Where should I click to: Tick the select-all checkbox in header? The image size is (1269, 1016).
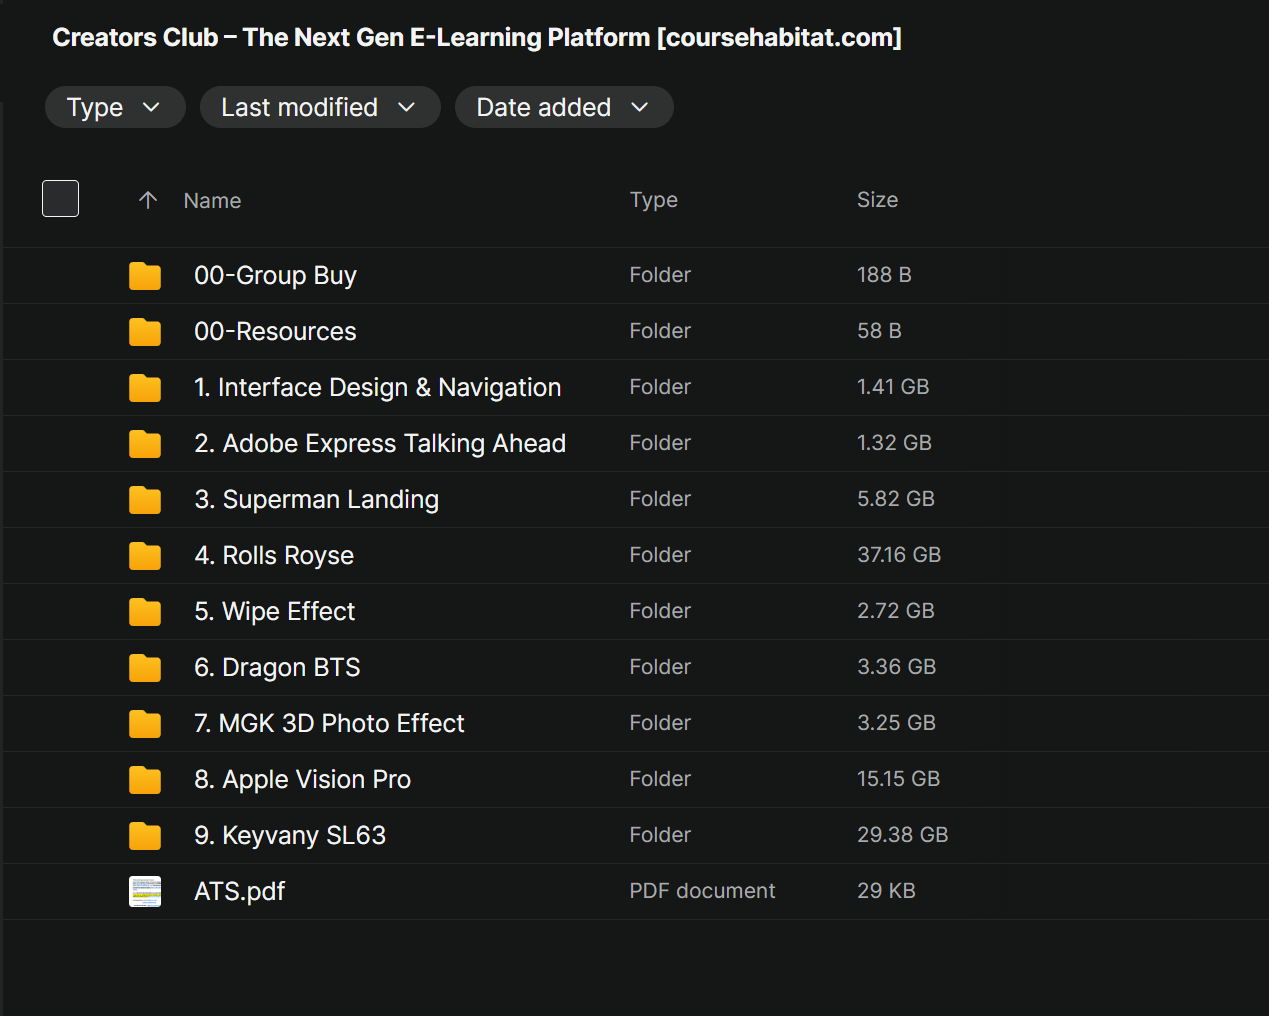tap(61, 199)
